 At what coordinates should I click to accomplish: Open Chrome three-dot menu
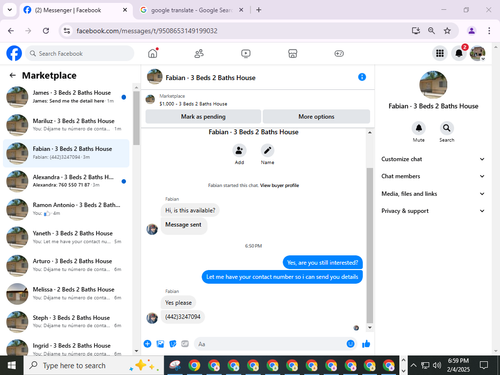489,31
